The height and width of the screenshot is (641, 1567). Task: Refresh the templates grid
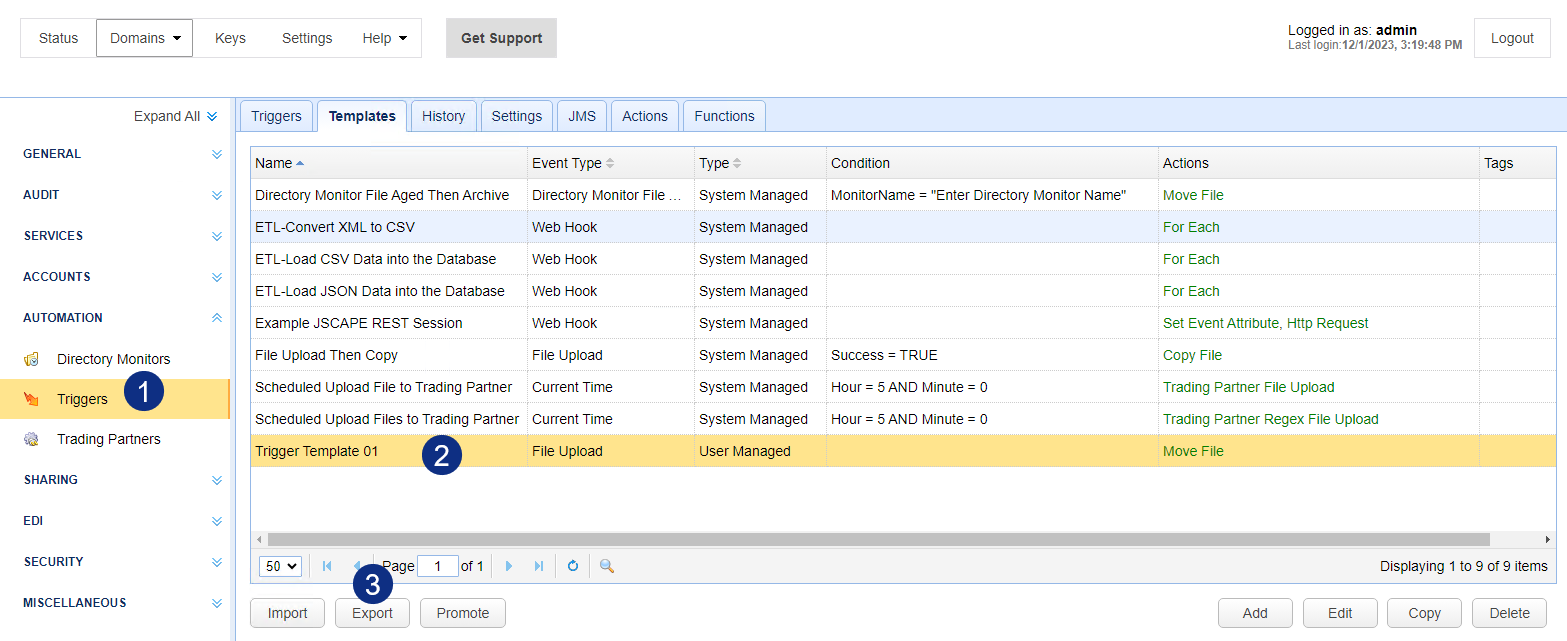pyautogui.click(x=573, y=566)
